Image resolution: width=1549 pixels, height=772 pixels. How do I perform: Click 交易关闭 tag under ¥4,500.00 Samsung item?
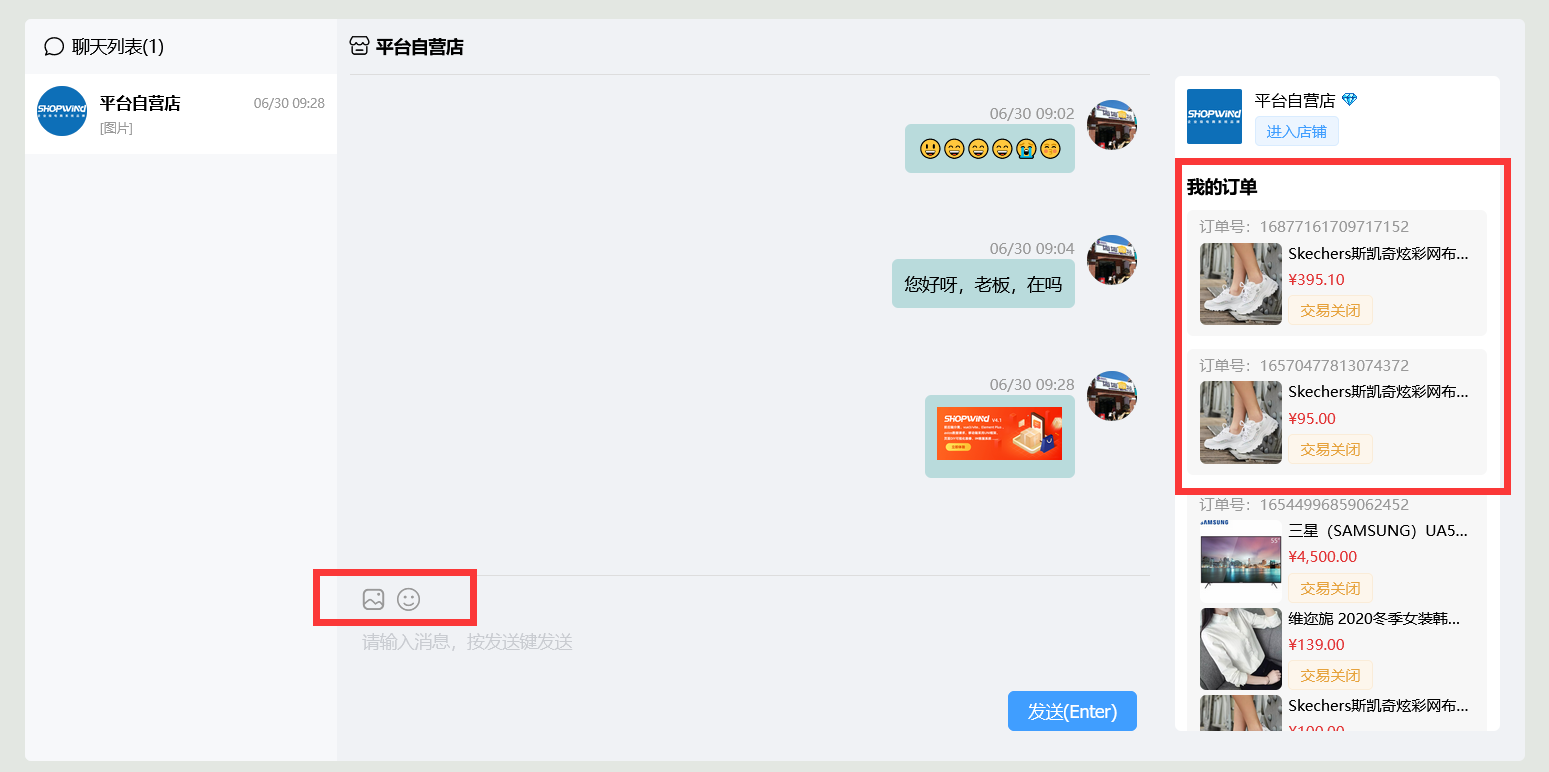[x=1330, y=588]
